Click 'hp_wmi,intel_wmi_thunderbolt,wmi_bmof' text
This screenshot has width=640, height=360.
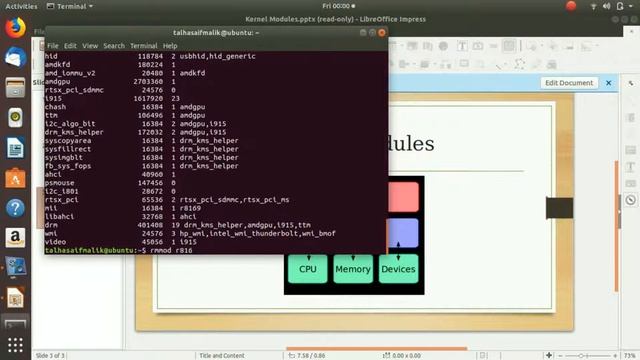point(258,233)
